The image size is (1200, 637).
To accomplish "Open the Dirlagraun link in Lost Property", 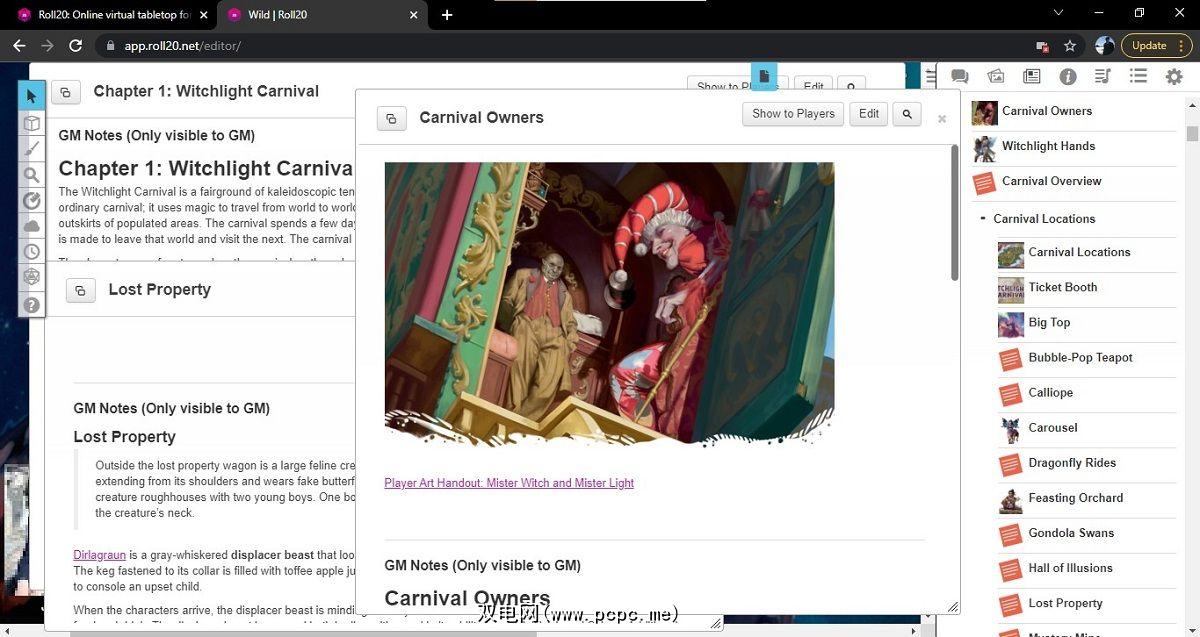I will coord(98,555).
